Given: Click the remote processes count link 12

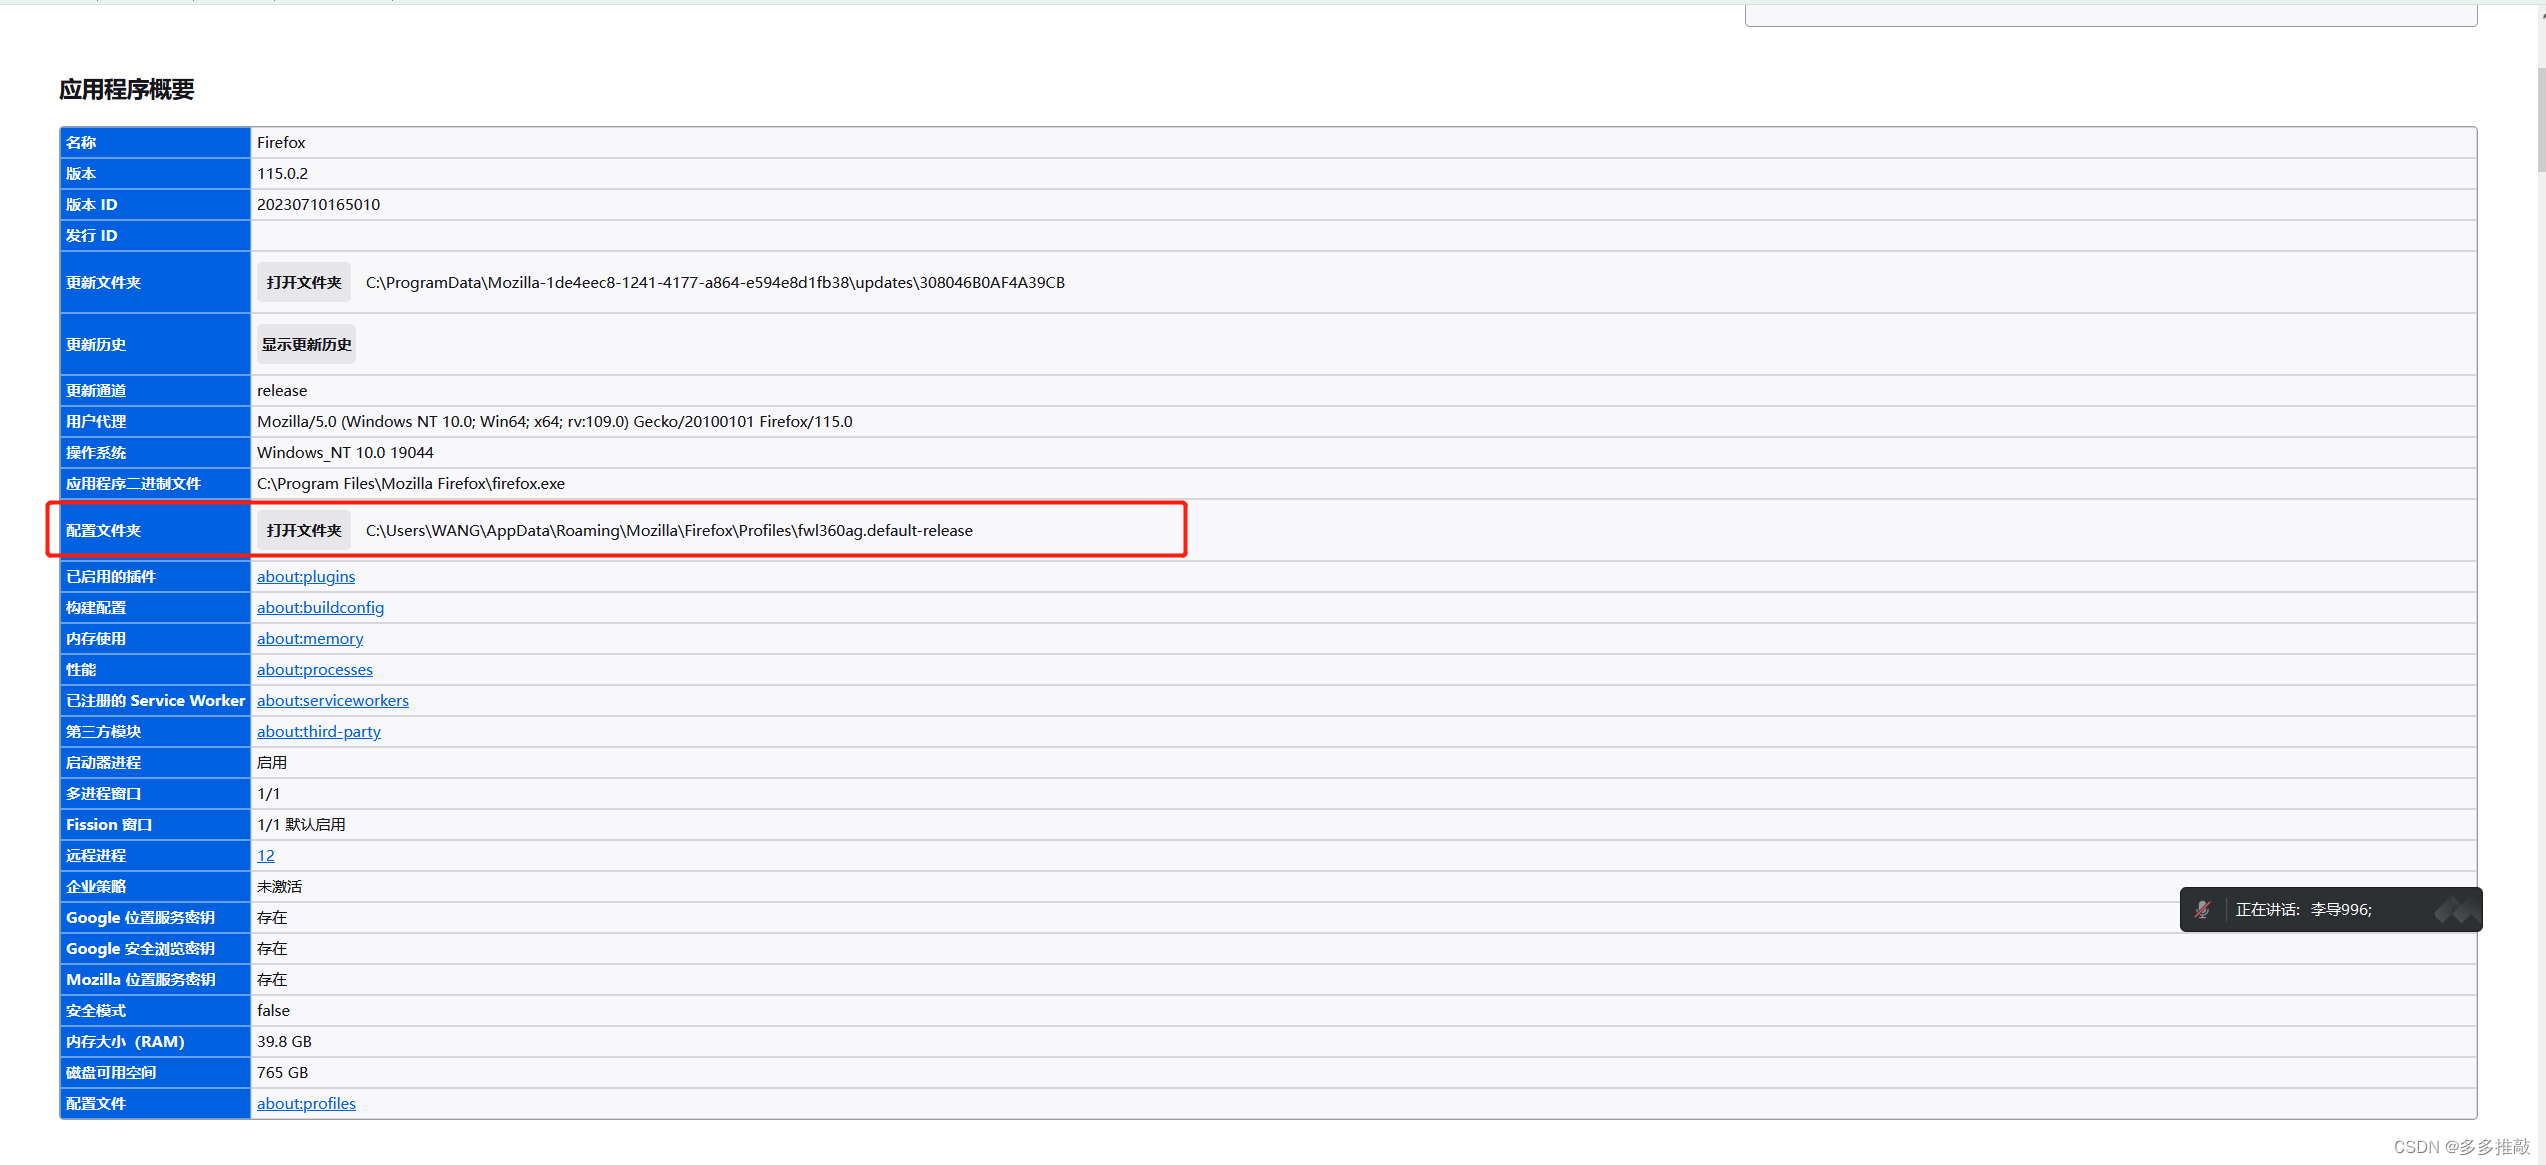Looking at the screenshot, I should 266,856.
